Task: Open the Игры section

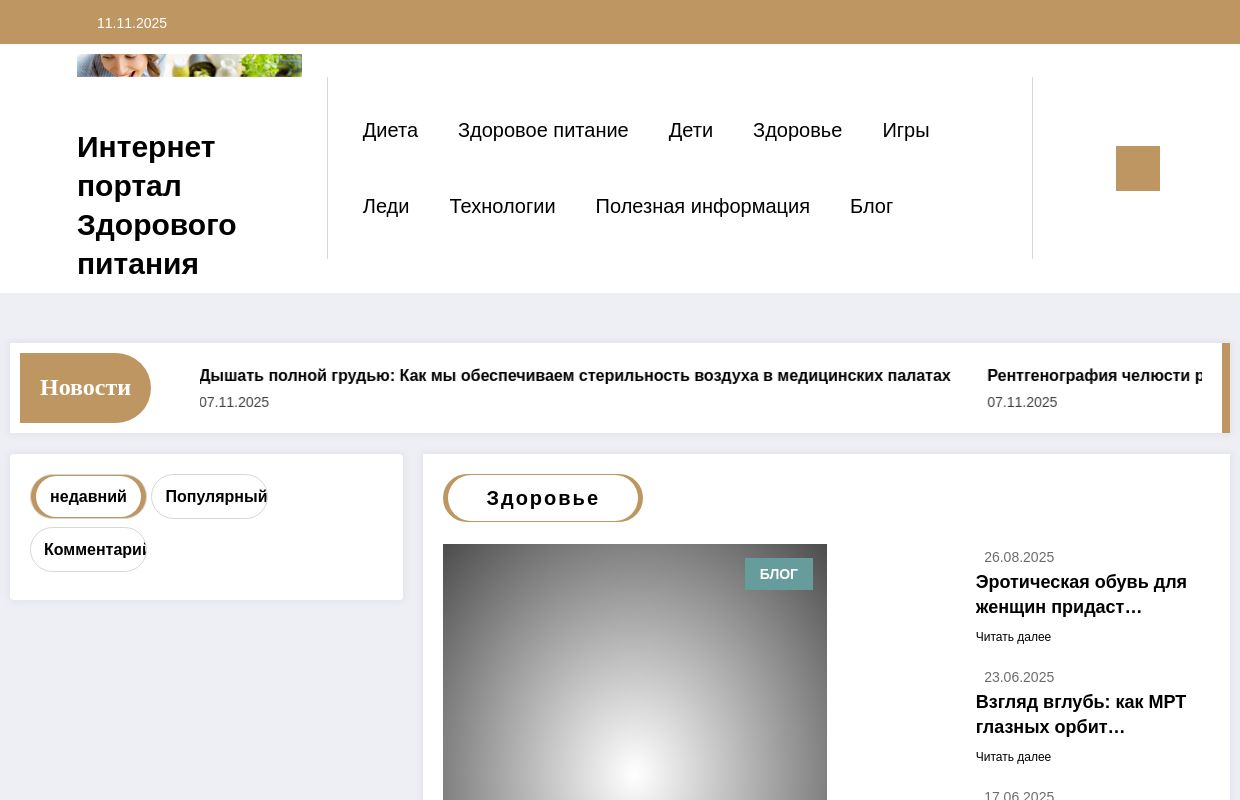Action: [x=905, y=130]
